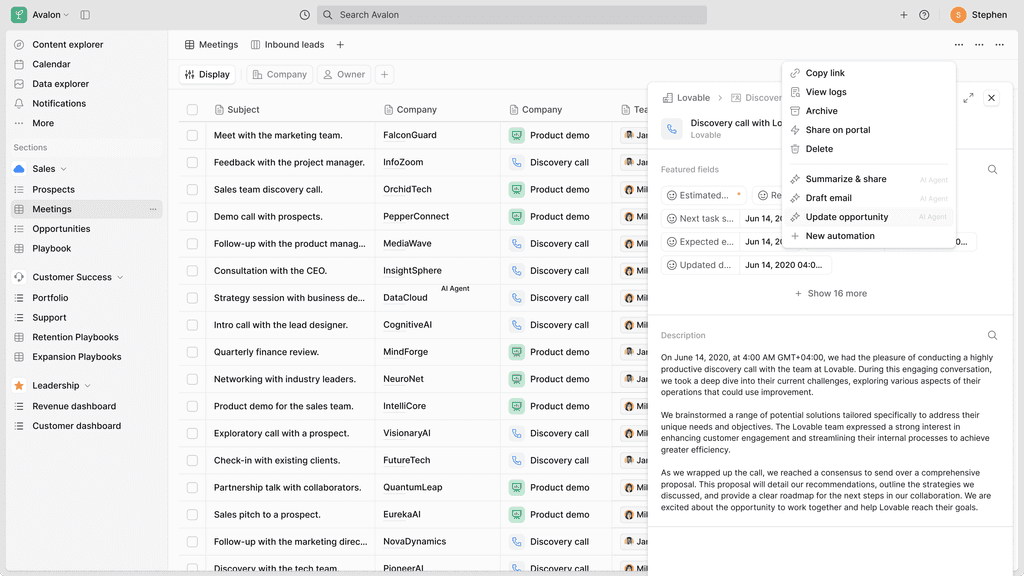Click the history clock icon beside the search bar

(x=304, y=14)
